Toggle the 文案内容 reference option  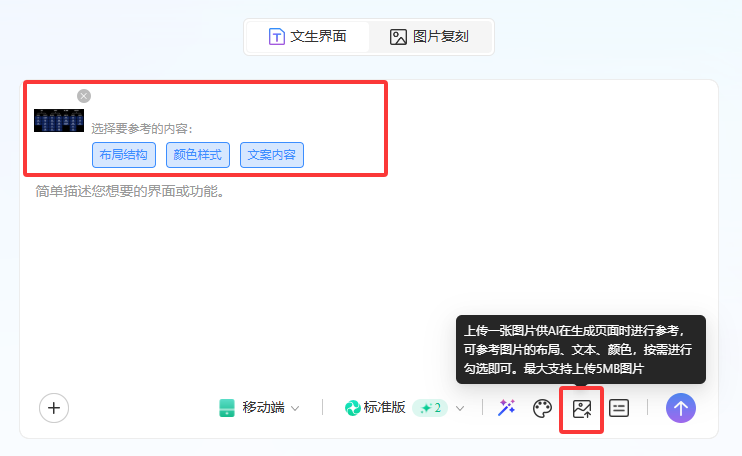pyautogui.click(x=272, y=155)
